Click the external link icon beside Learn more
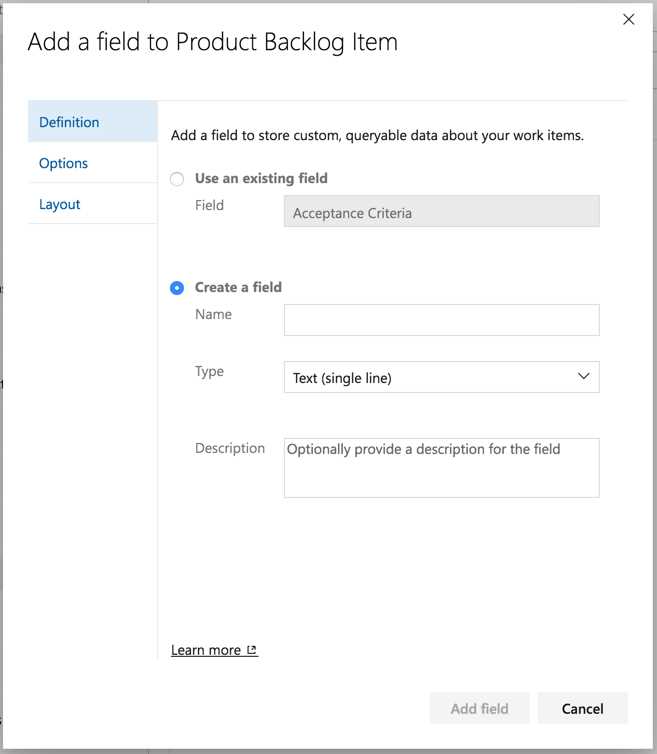This screenshot has height=754, width=657. point(252,650)
